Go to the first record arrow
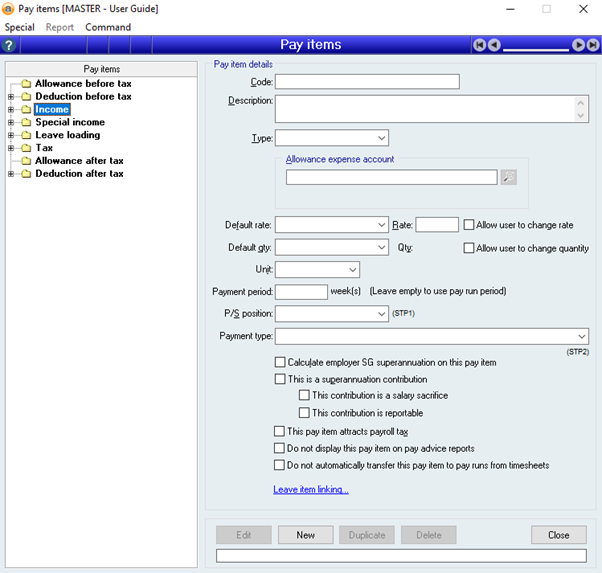The width and height of the screenshot is (602, 573). point(480,45)
